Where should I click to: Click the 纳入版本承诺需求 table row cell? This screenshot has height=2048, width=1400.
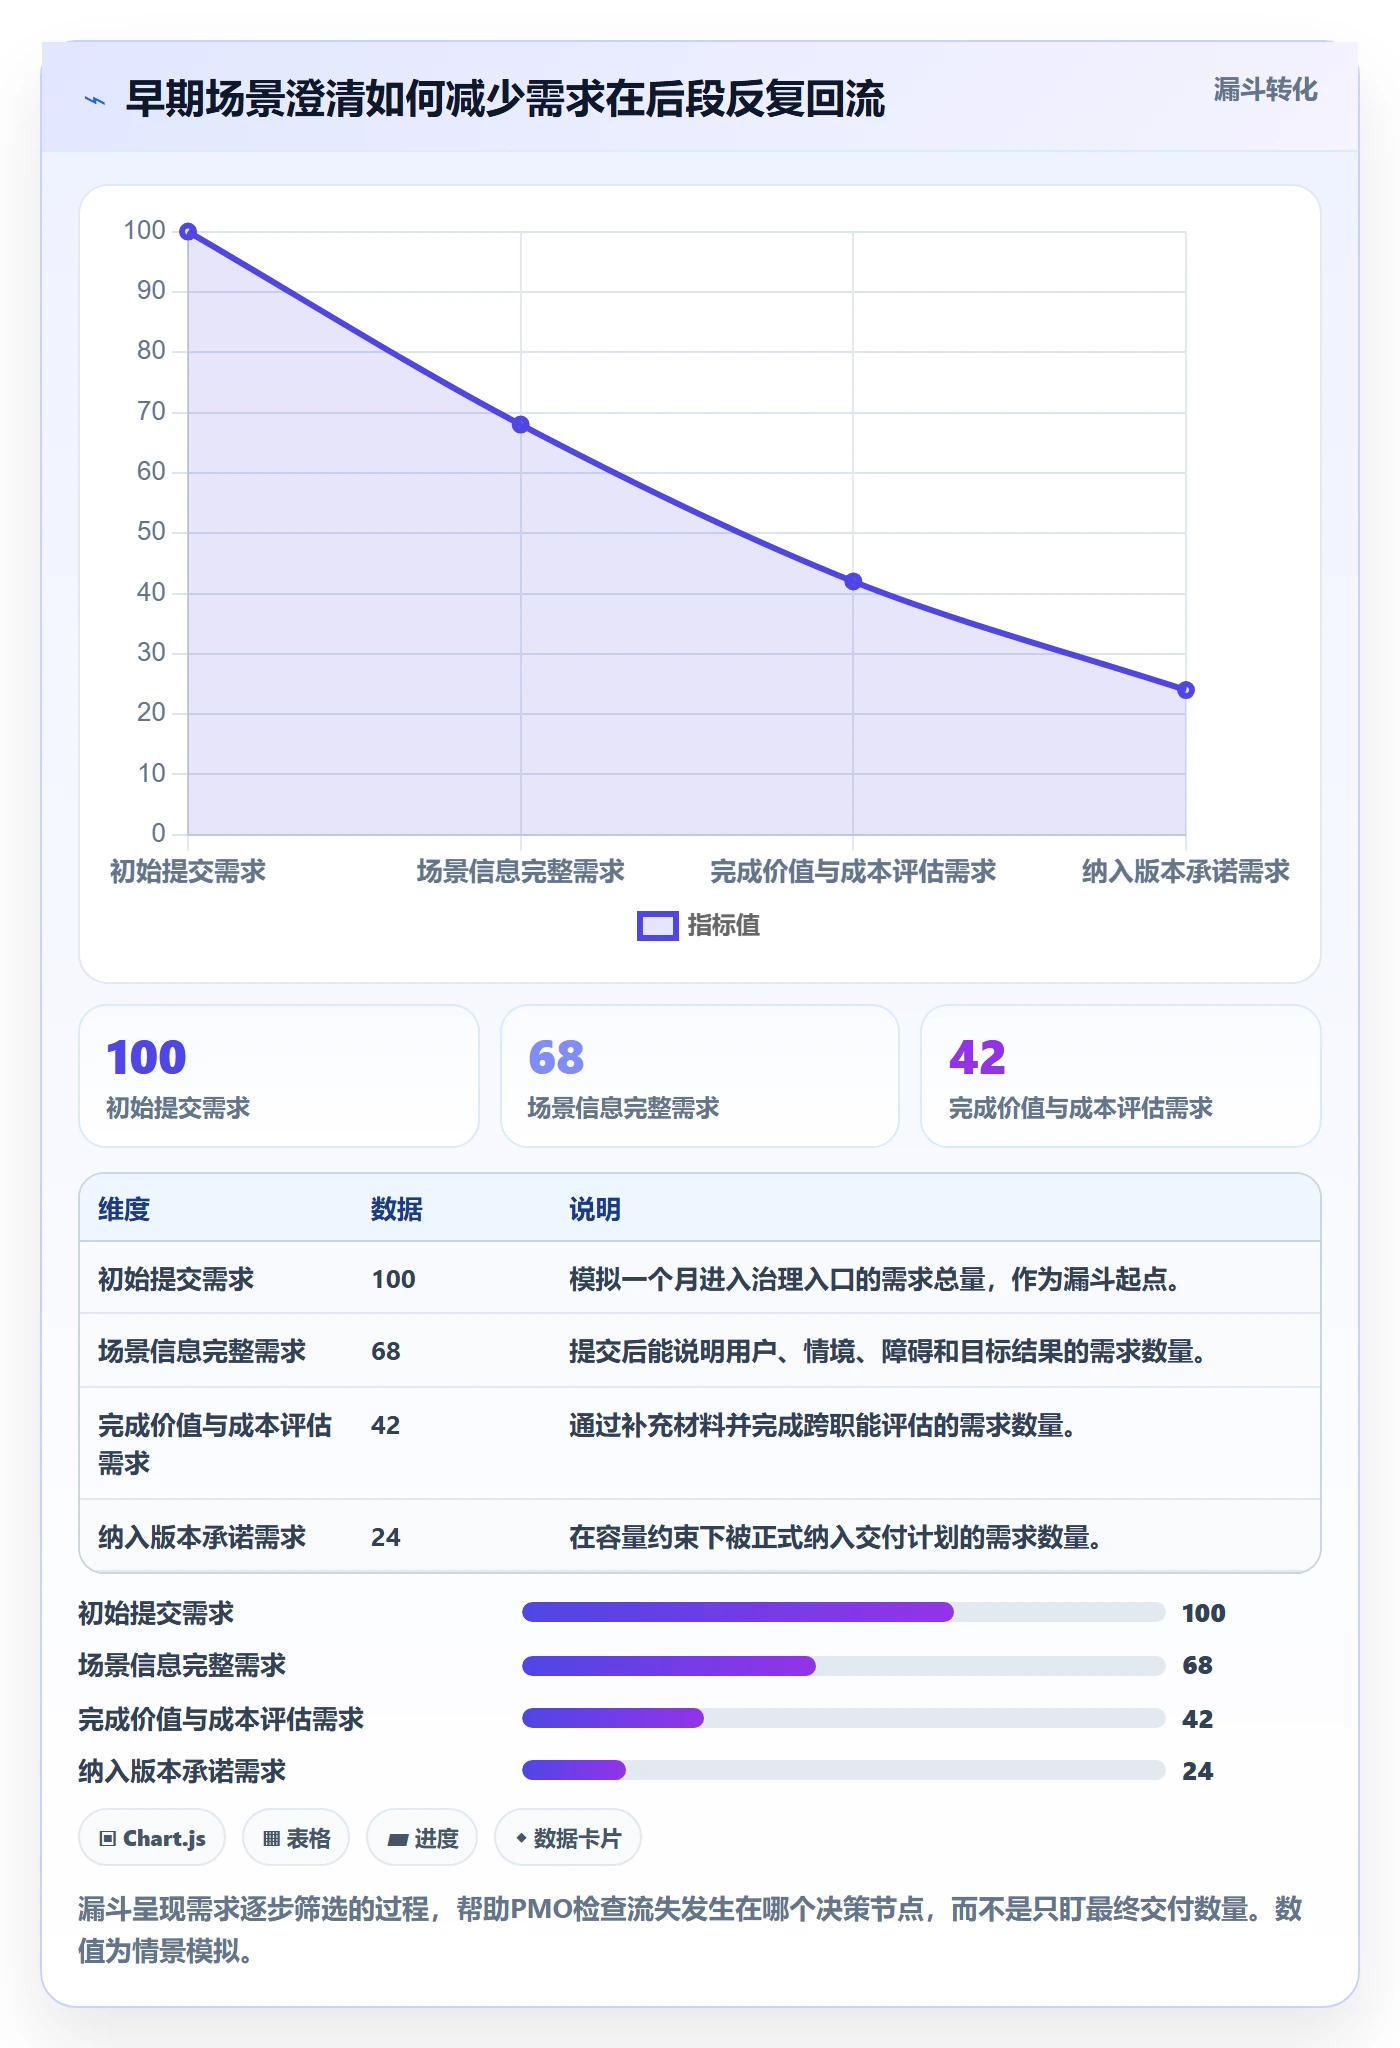pos(202,1538)
